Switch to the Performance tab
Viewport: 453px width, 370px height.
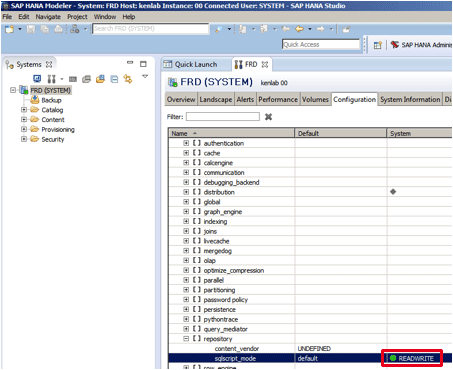278,99
